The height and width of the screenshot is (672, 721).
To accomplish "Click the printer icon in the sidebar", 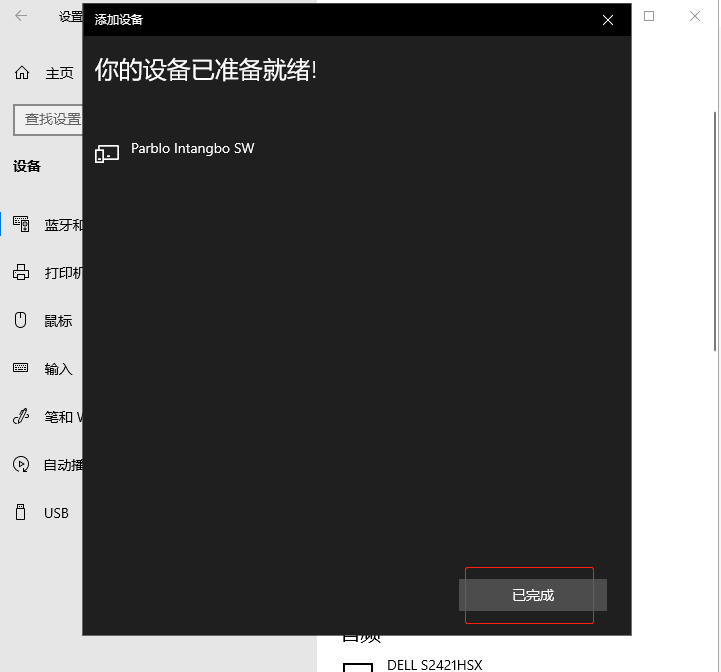I will (21, 272).
